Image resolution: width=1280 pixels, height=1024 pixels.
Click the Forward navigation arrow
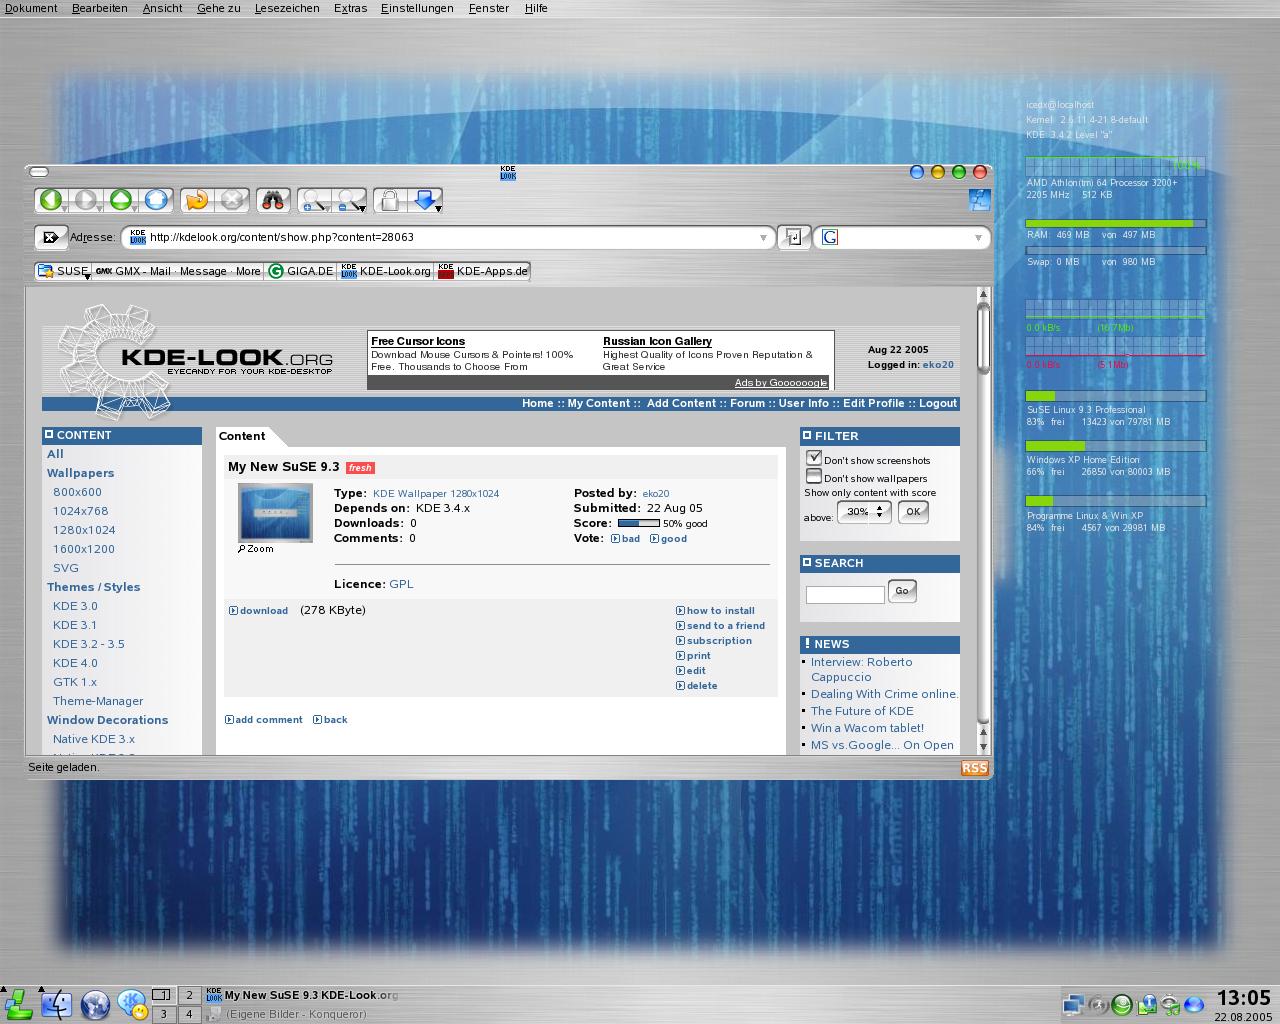point(85,200)
